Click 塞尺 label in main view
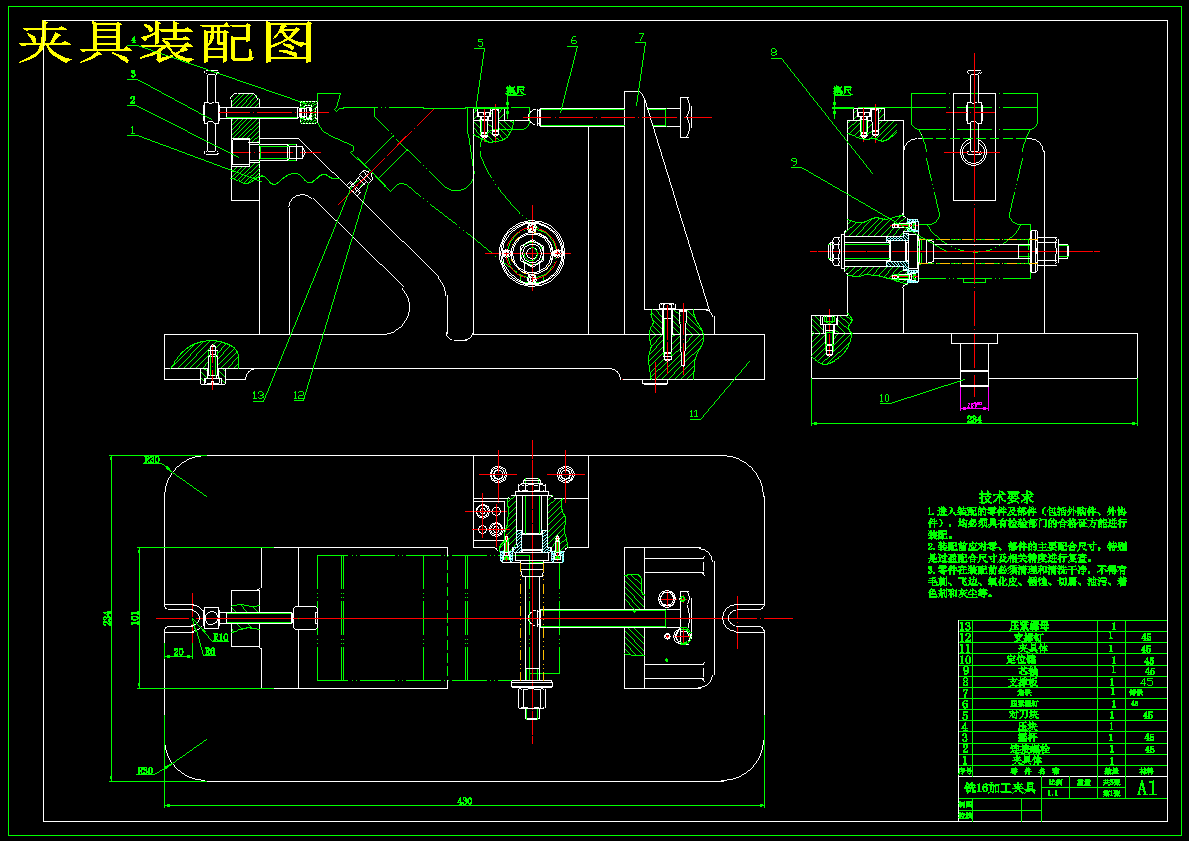 tap(516, 91)
